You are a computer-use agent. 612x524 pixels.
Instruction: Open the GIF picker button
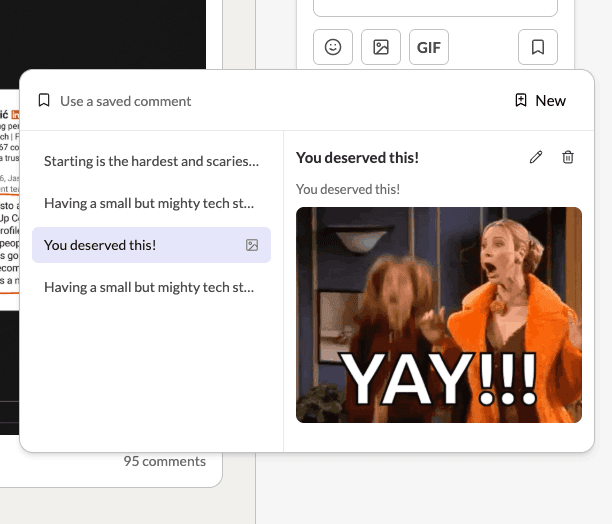tap(429, 47)
